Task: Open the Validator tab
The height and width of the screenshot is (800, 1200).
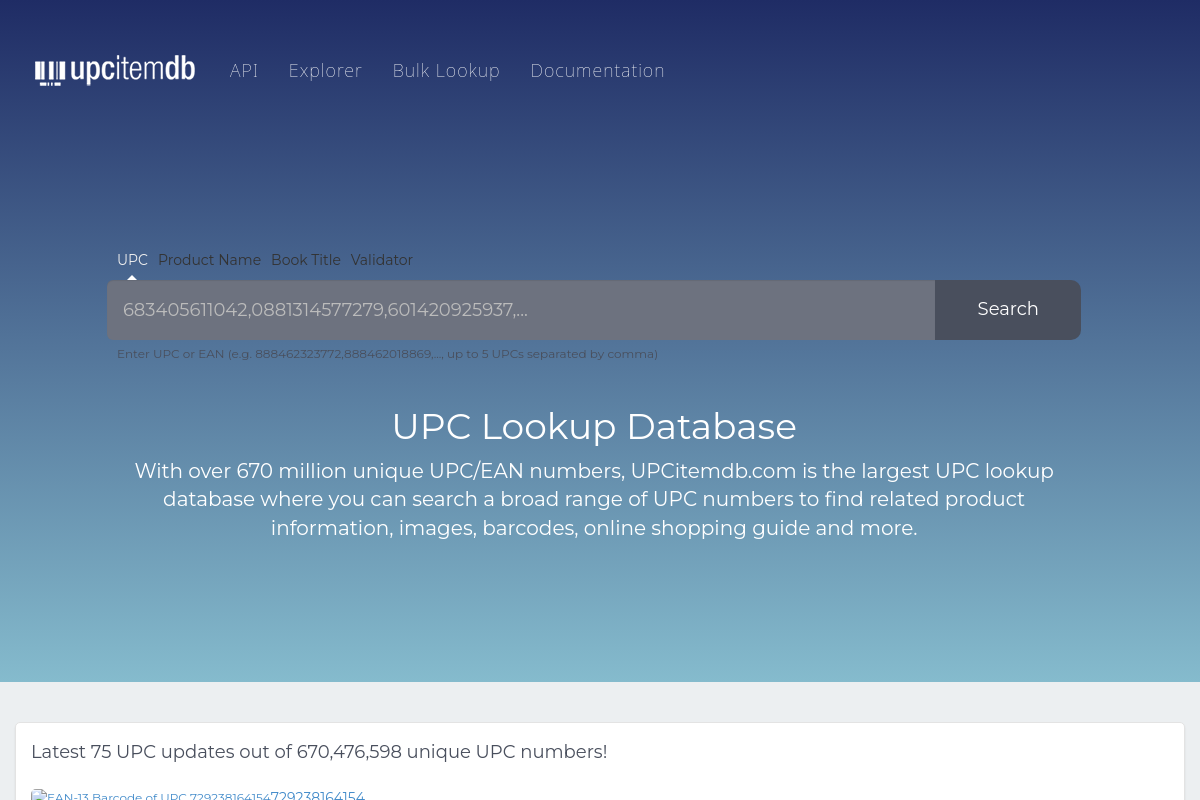Action: pos(382,260)
